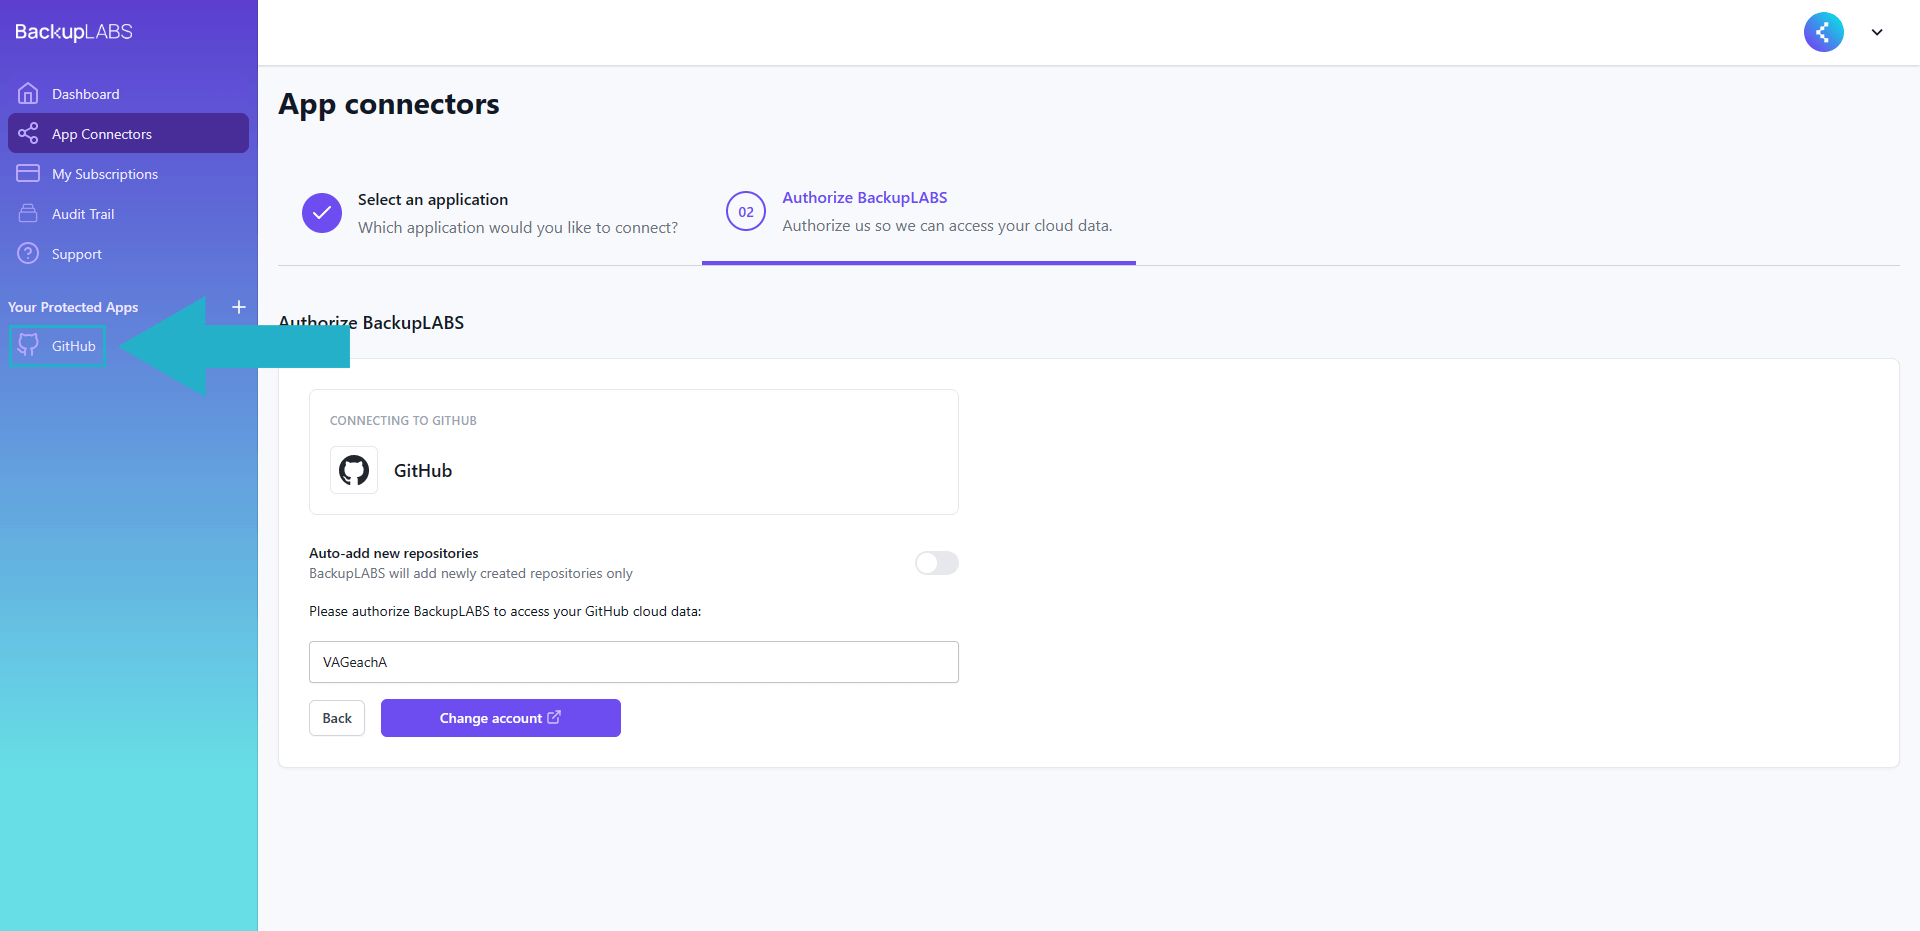Open Audit Trail menu item
This screenshot has width=1920, height=931.
[x=128, y=213]
